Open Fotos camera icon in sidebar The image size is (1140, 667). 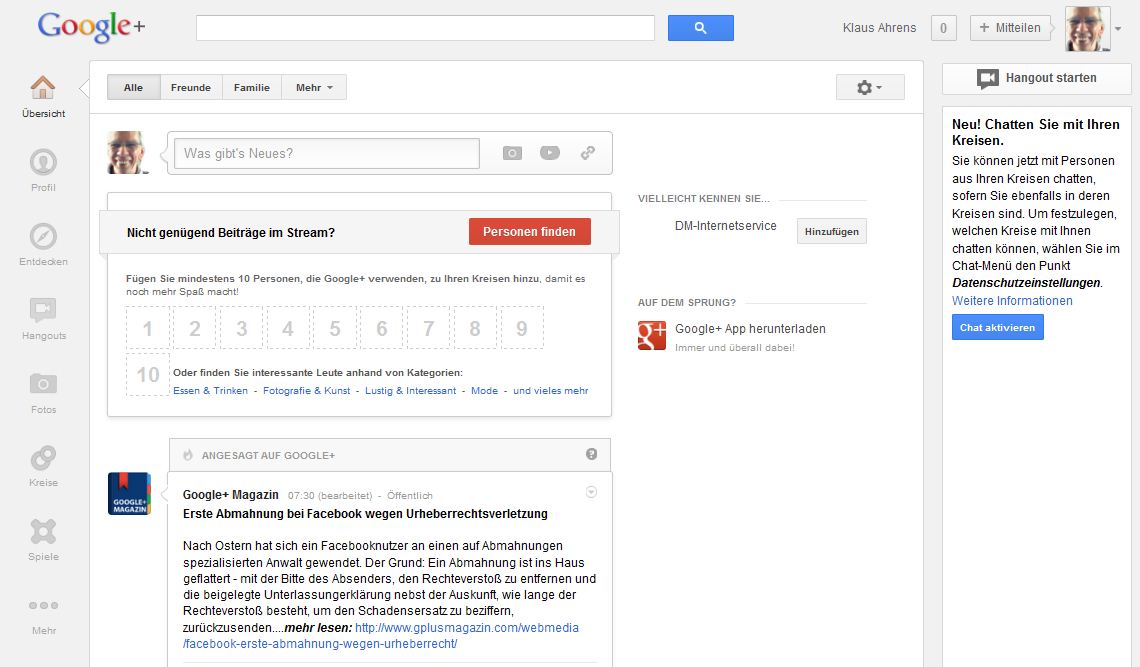pos(43,383)
